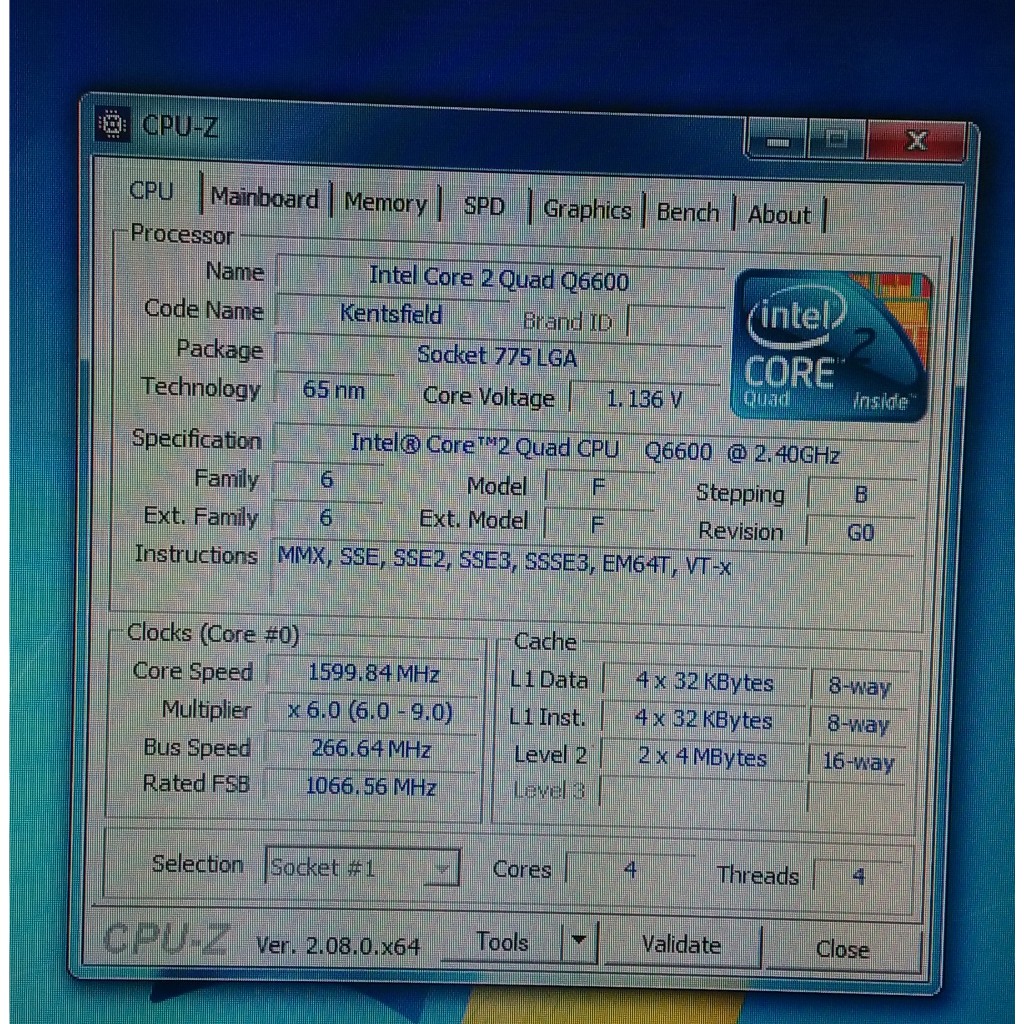The width and height of the screenshot is (1024, 1024).
Task: Click the Kentsfield code name value
Action: 391,313
